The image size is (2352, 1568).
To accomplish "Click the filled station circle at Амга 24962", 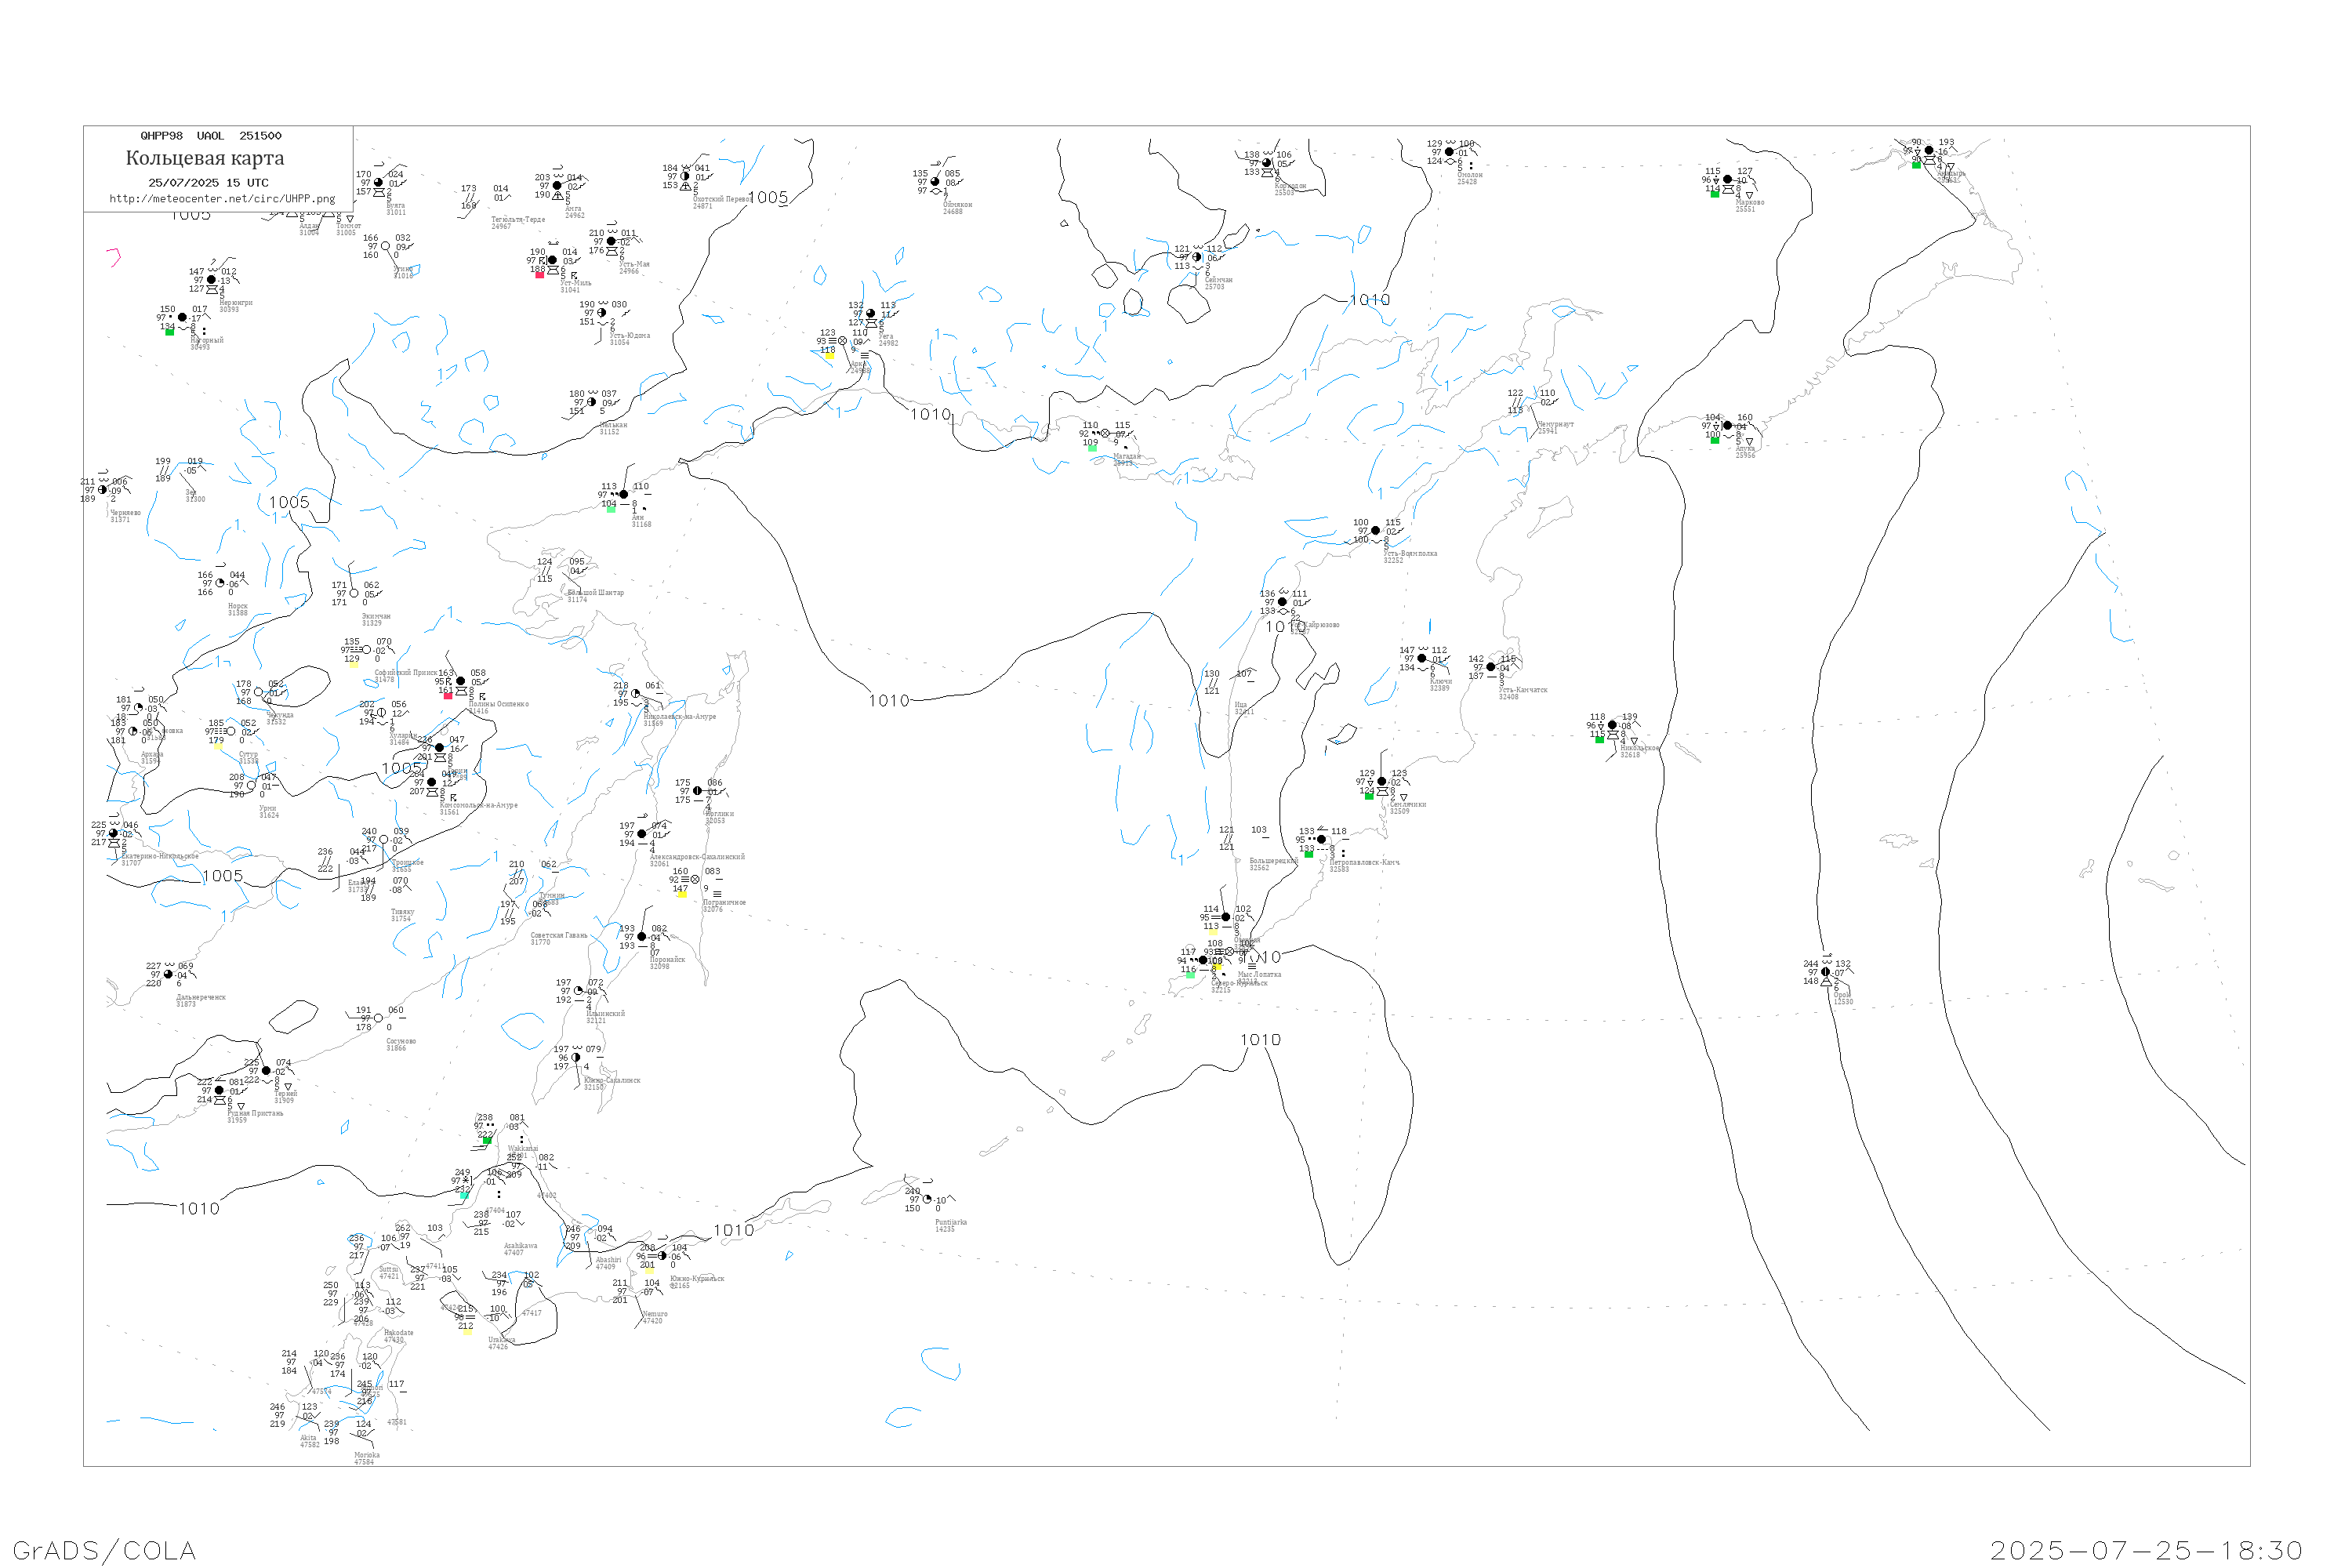I will 557,186.
